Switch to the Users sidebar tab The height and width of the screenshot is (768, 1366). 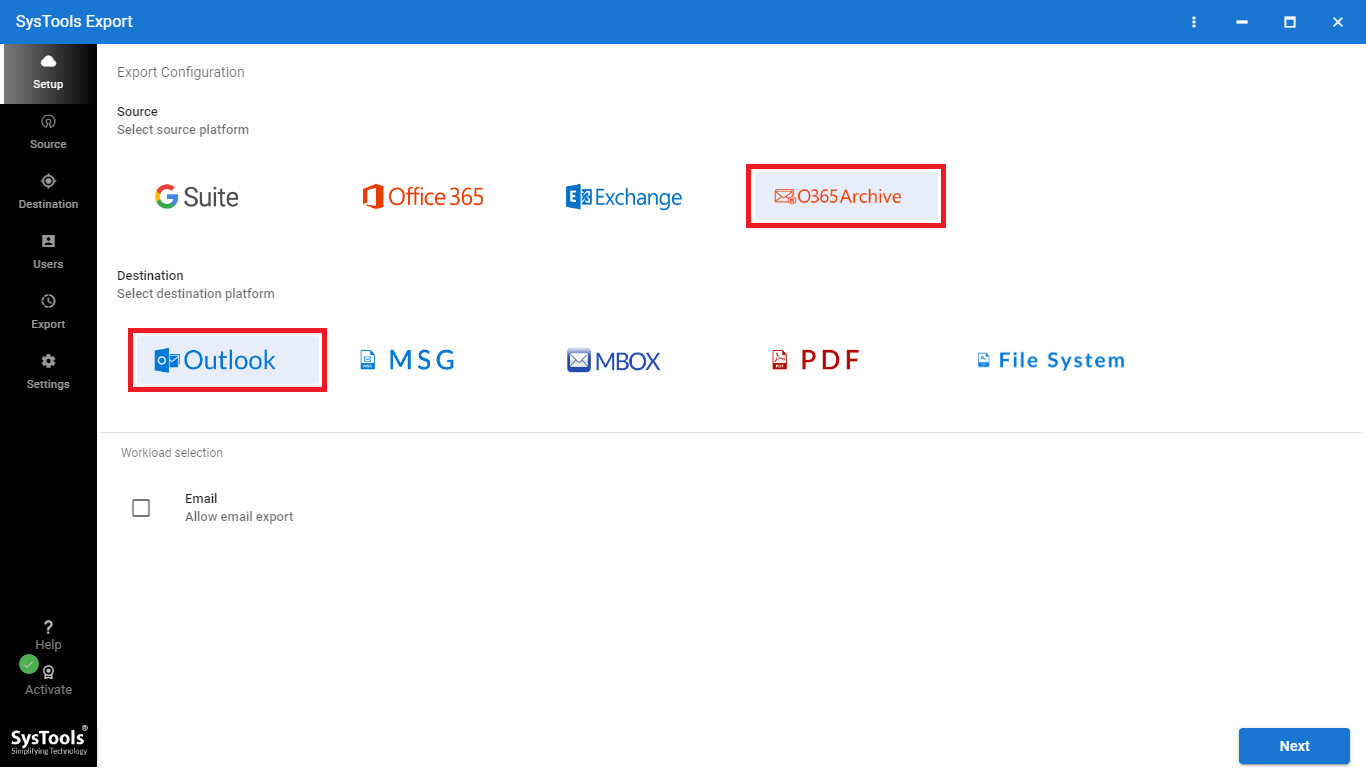coord(48,253)
